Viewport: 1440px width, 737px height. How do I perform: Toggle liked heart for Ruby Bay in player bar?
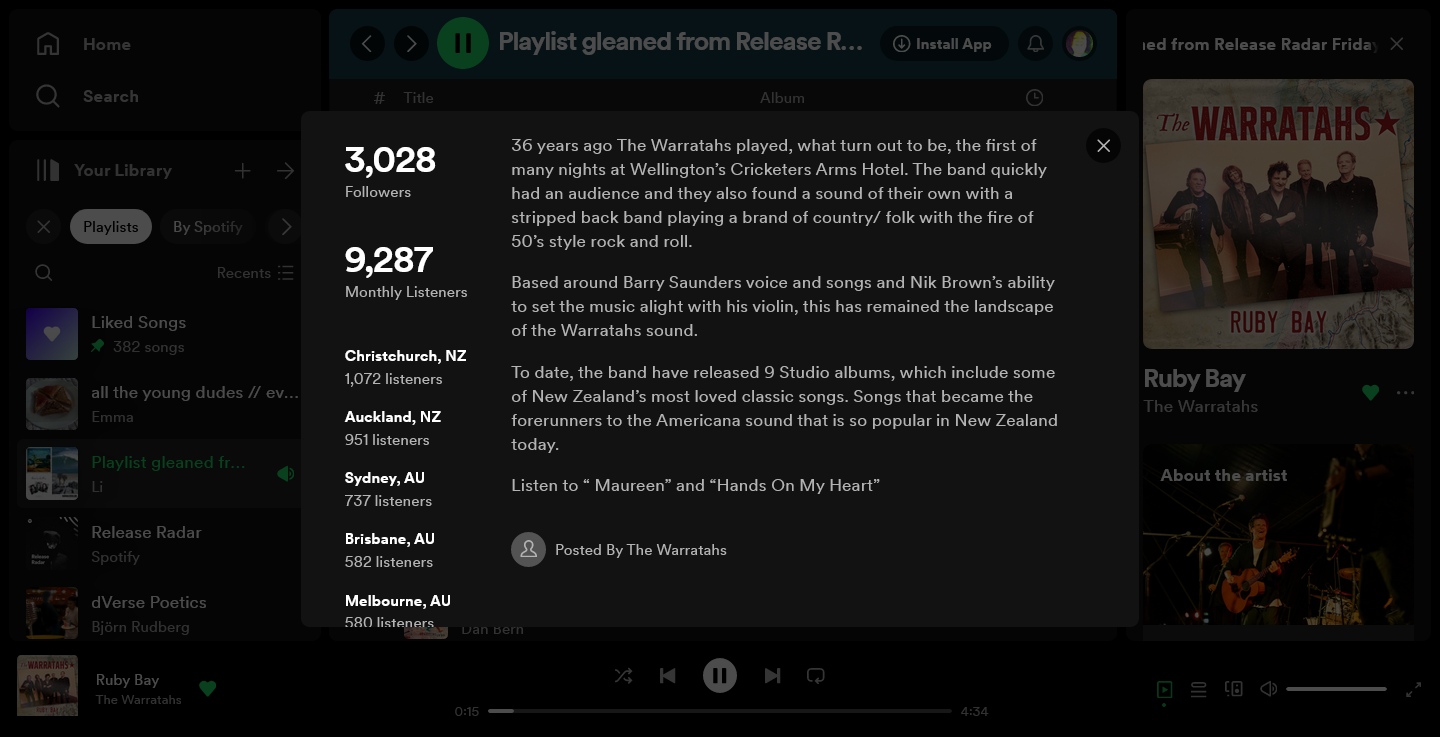[208, 688]
